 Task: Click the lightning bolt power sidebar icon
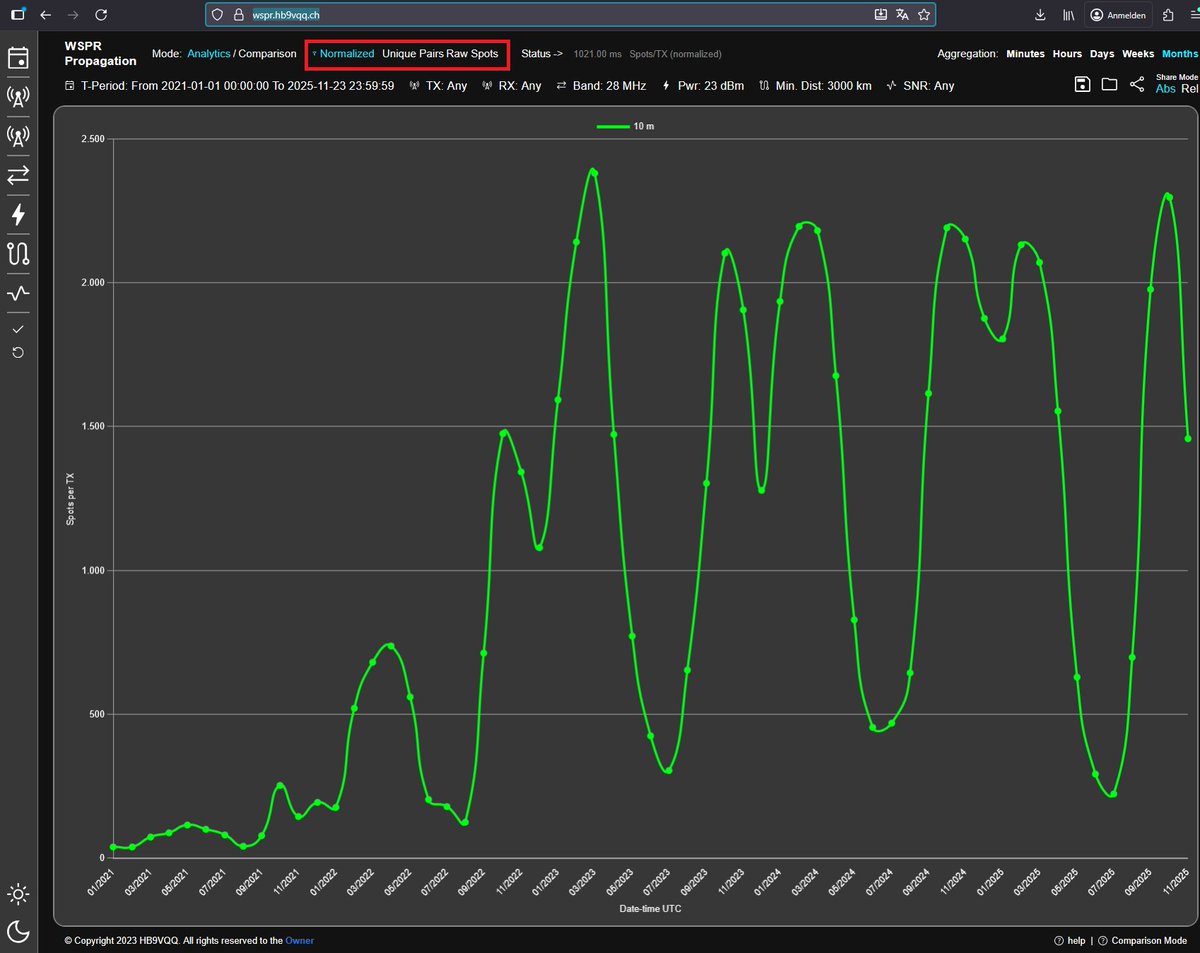(x=18, y=214)
